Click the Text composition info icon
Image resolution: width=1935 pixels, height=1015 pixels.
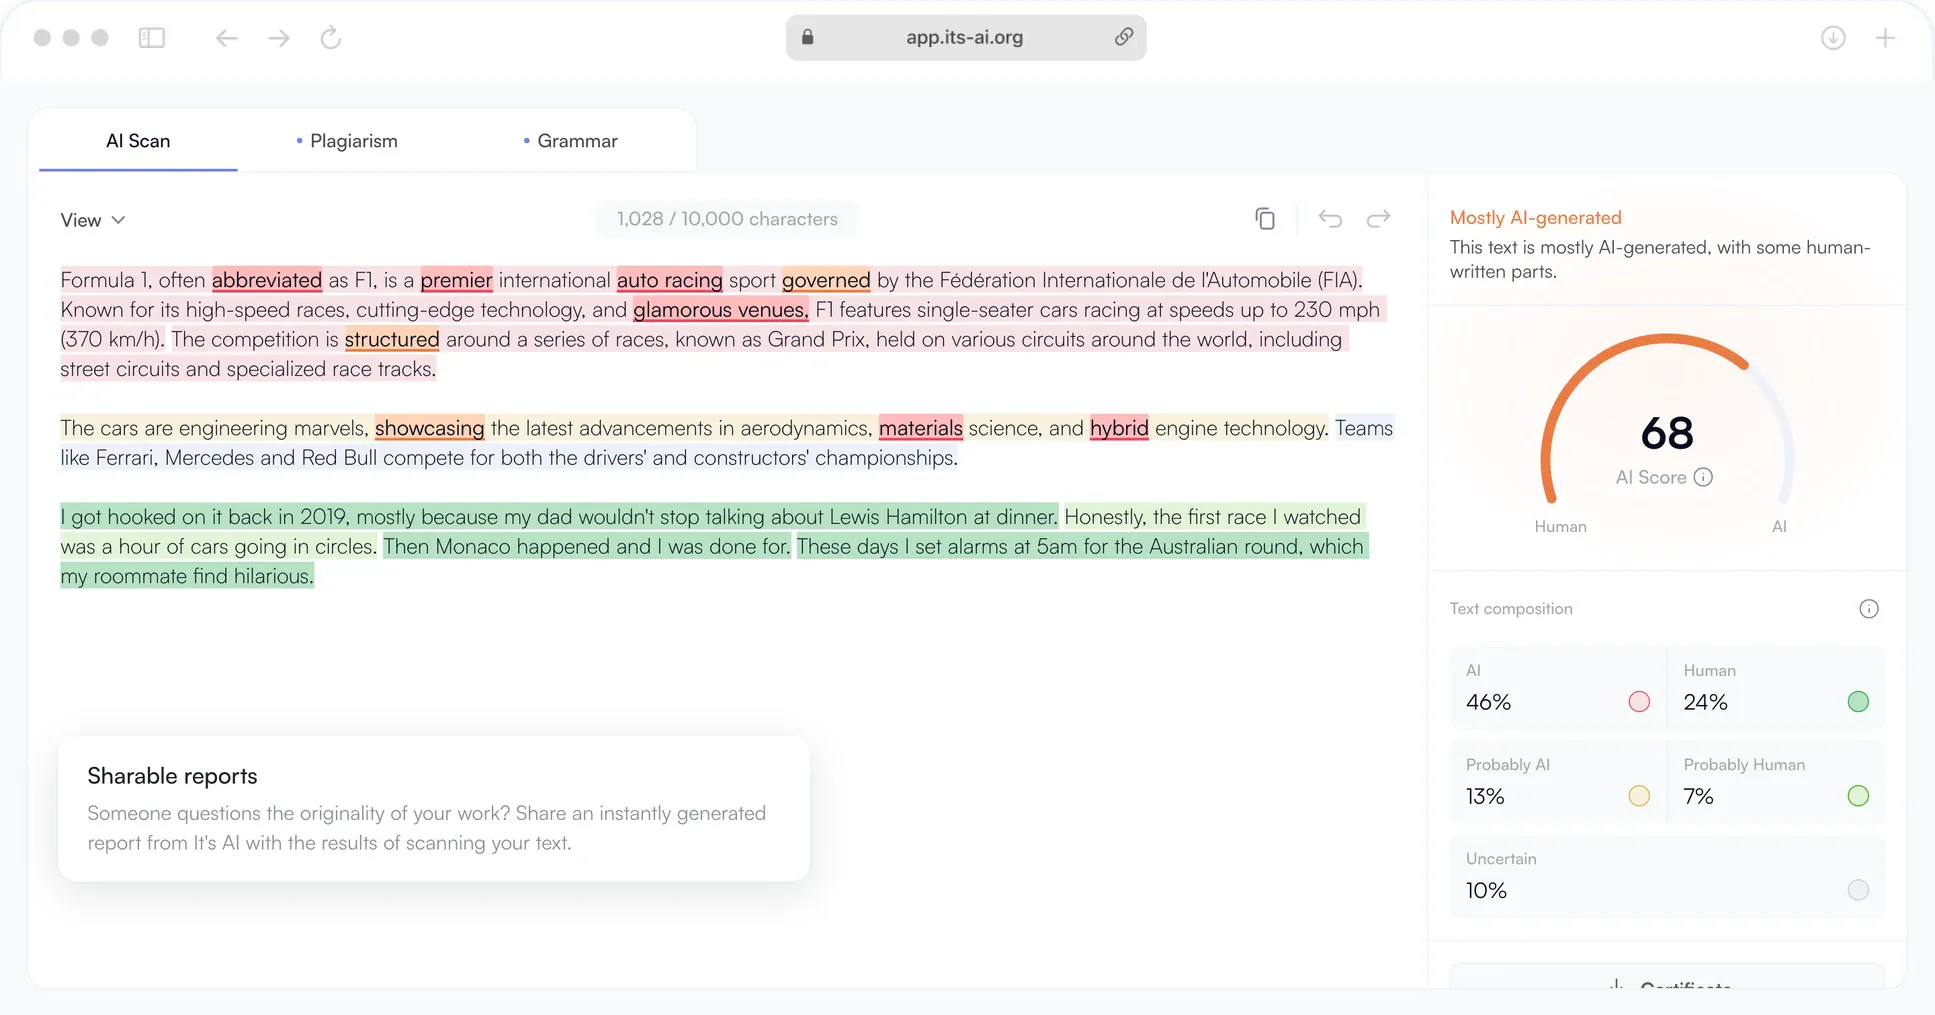coord(1869,609)
